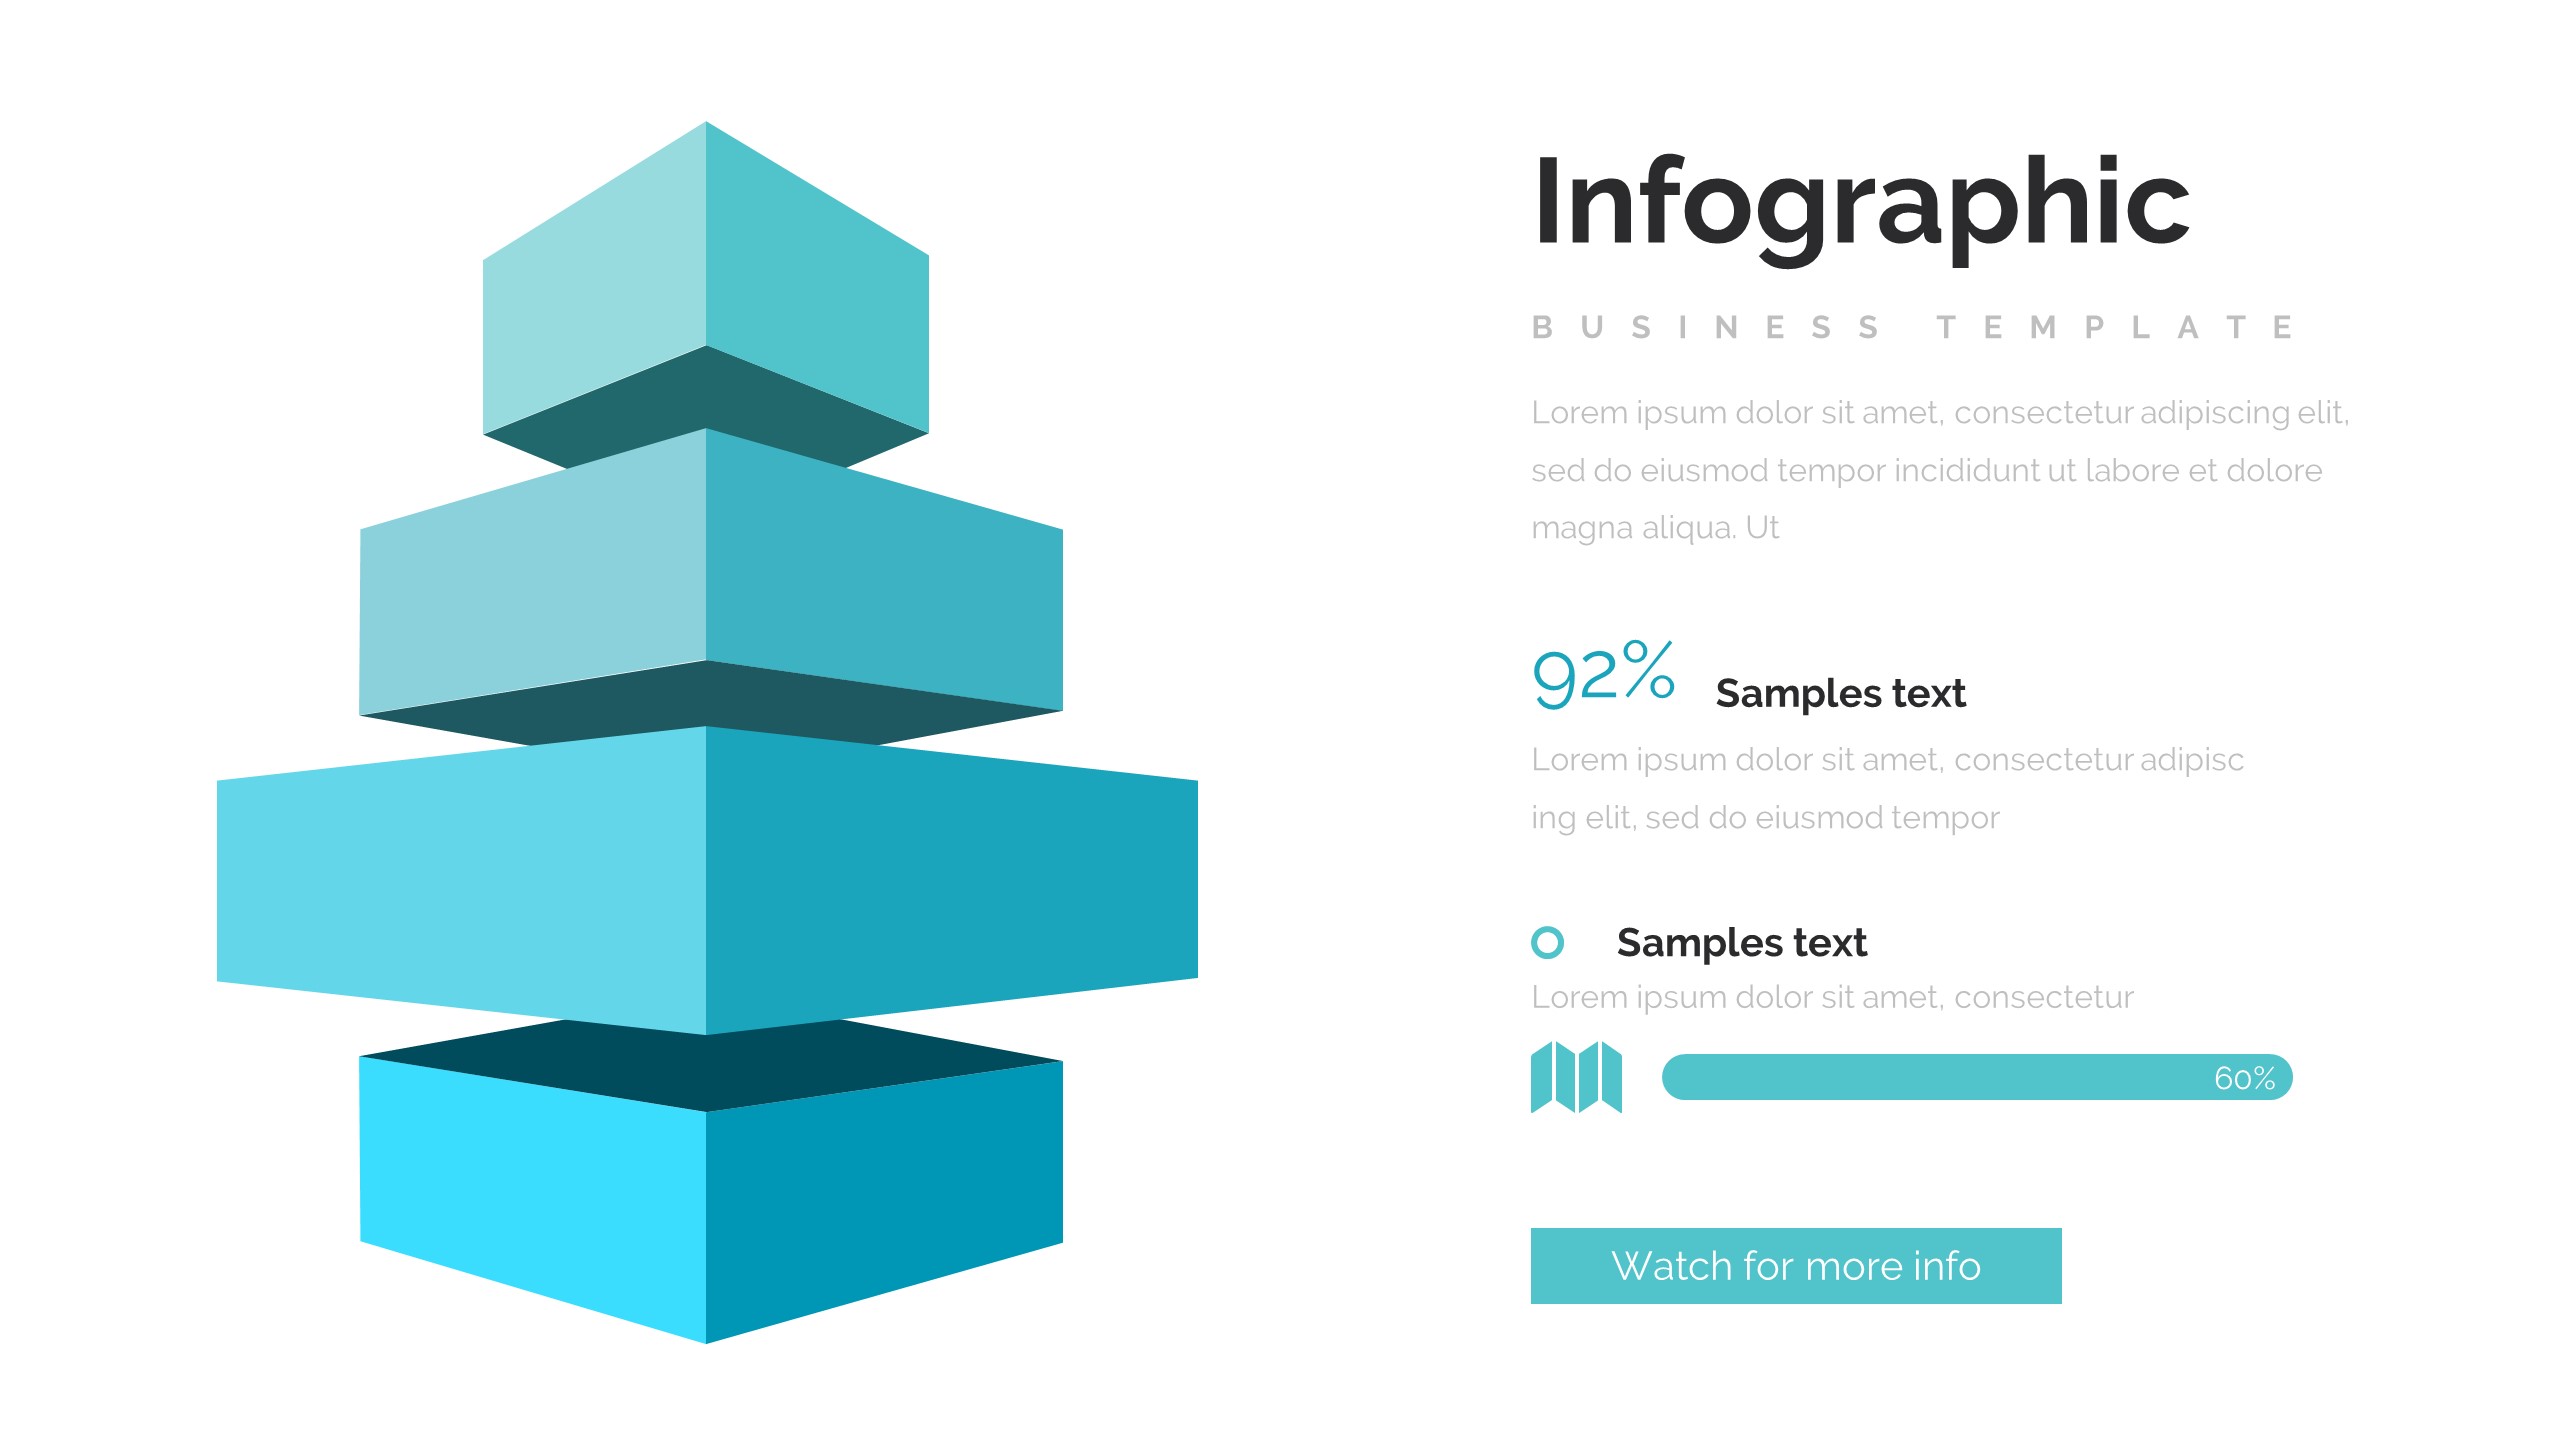Click "Samples text" heading beside ring bullet
This screenshot has height=1440, width=2560.
click(x=1741, y=942)
